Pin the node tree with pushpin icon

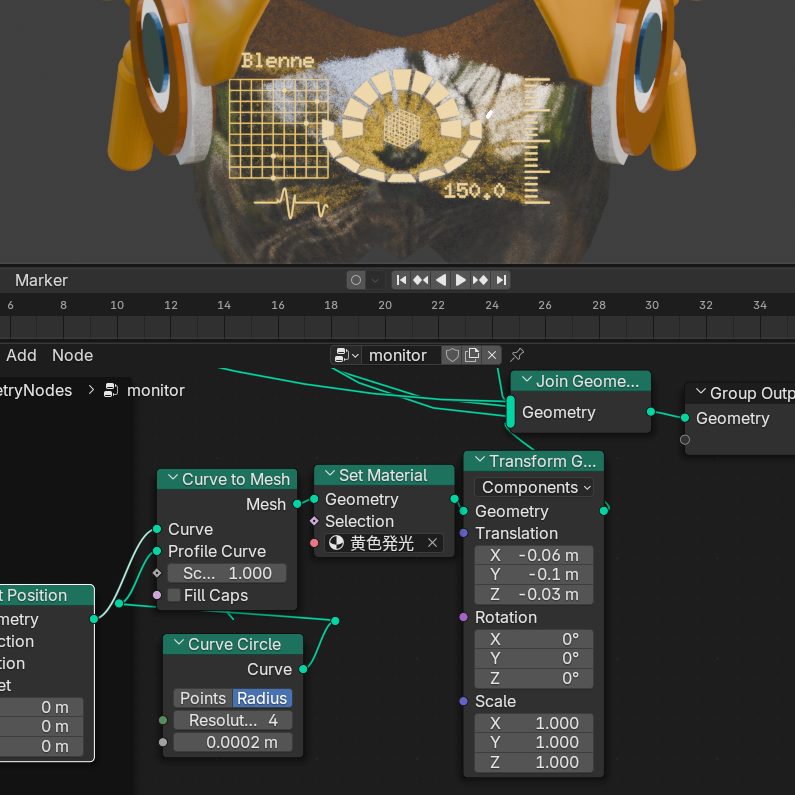click(x=517, y=355)
